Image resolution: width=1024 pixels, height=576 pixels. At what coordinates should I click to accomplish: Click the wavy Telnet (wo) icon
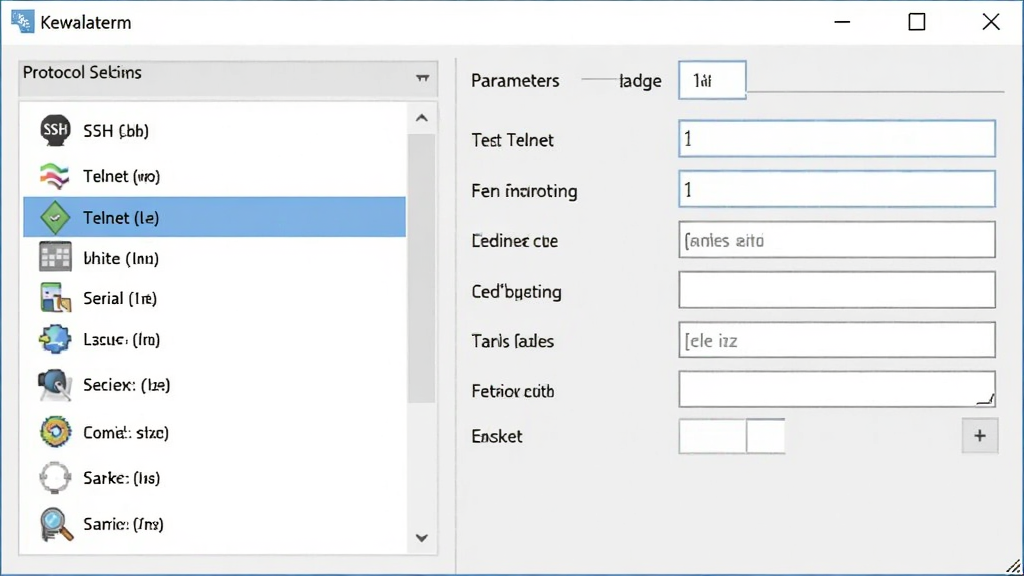coord(54,176)
